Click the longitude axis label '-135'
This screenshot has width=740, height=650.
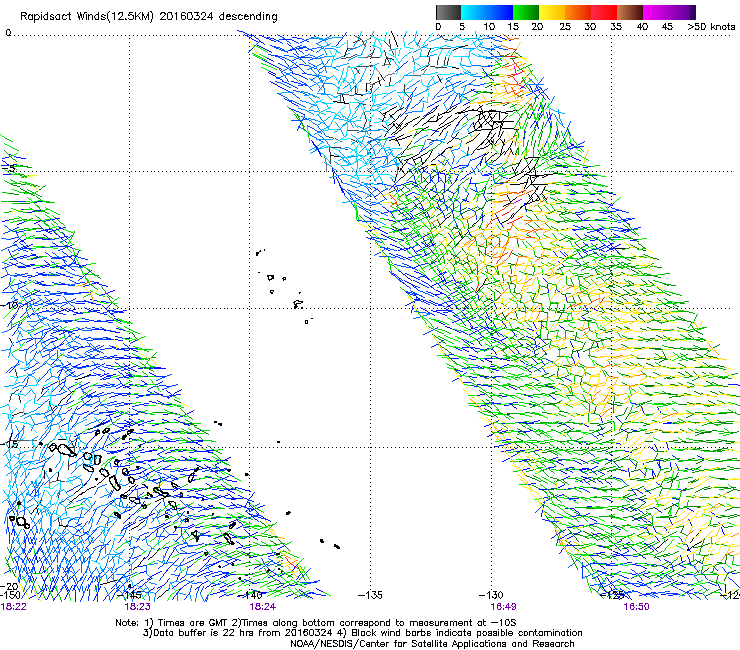(370, 595)
